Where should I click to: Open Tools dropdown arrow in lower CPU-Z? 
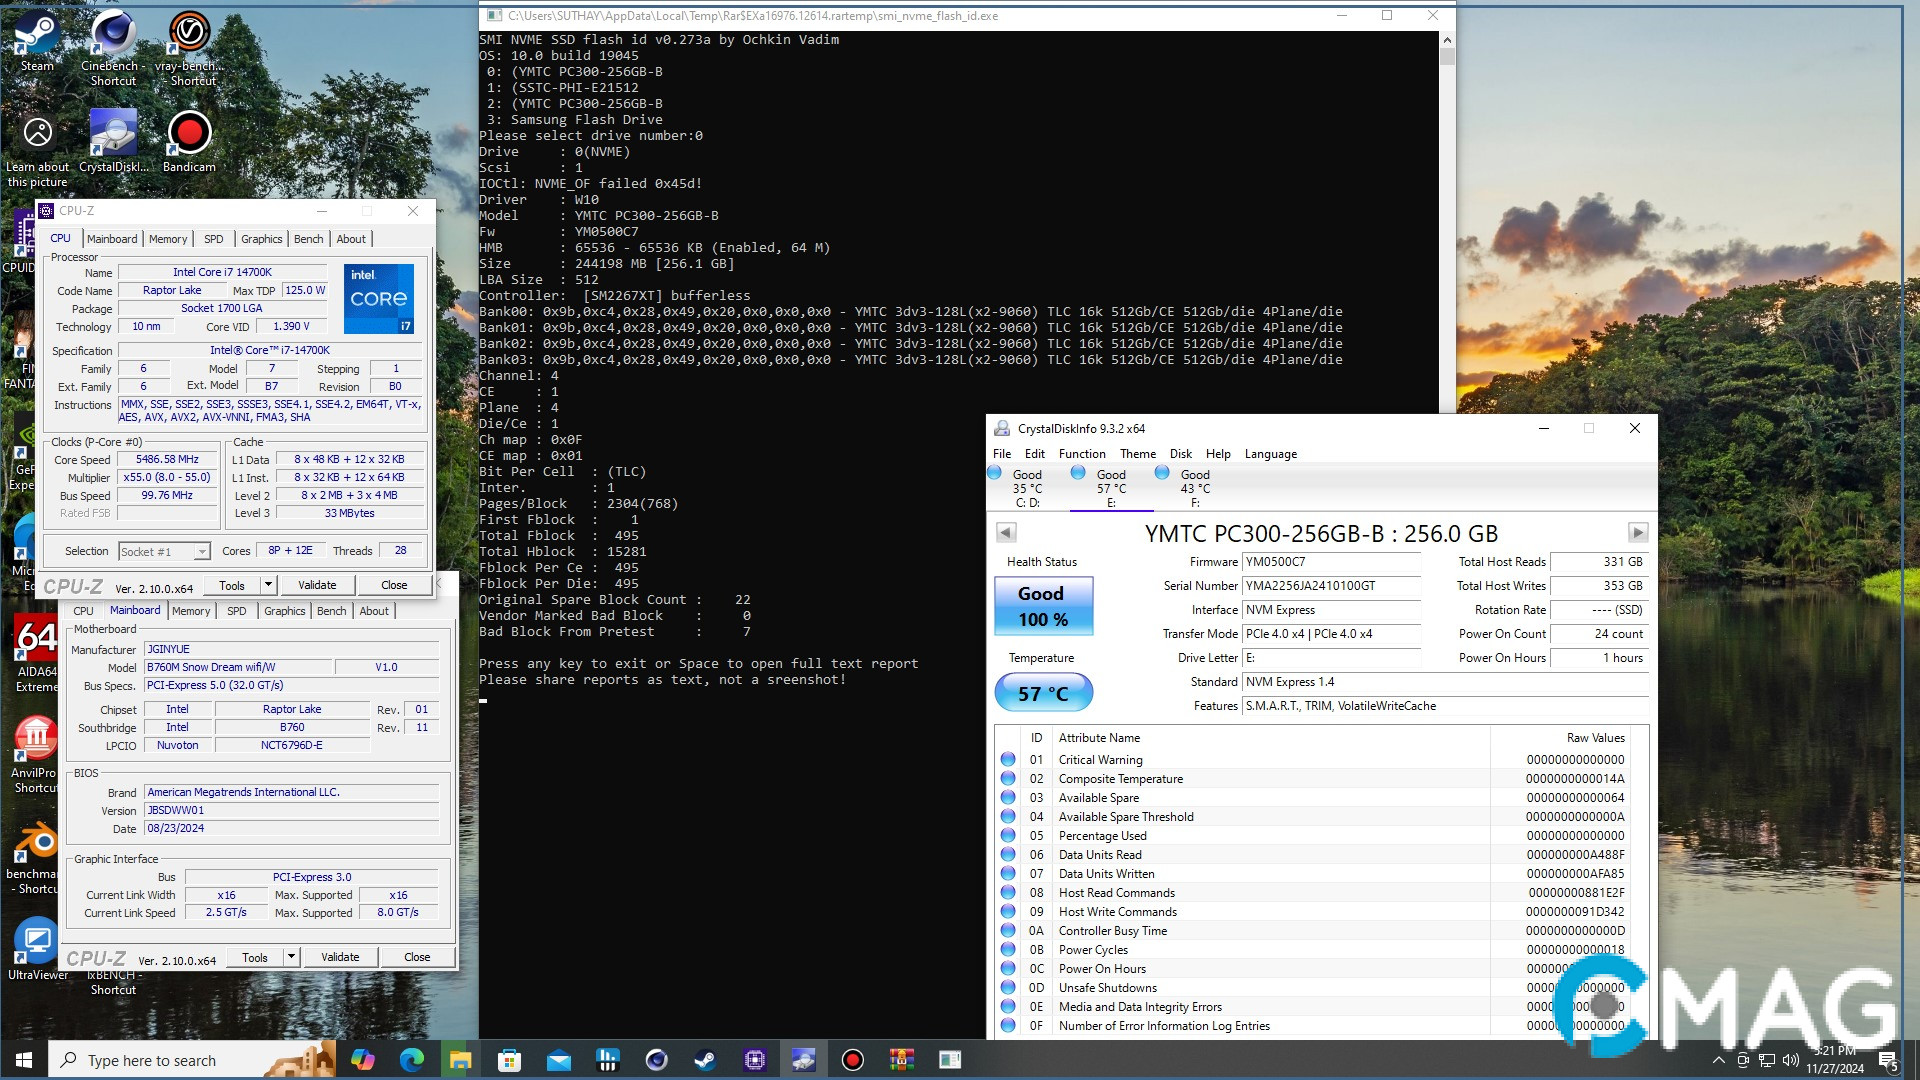291,957
